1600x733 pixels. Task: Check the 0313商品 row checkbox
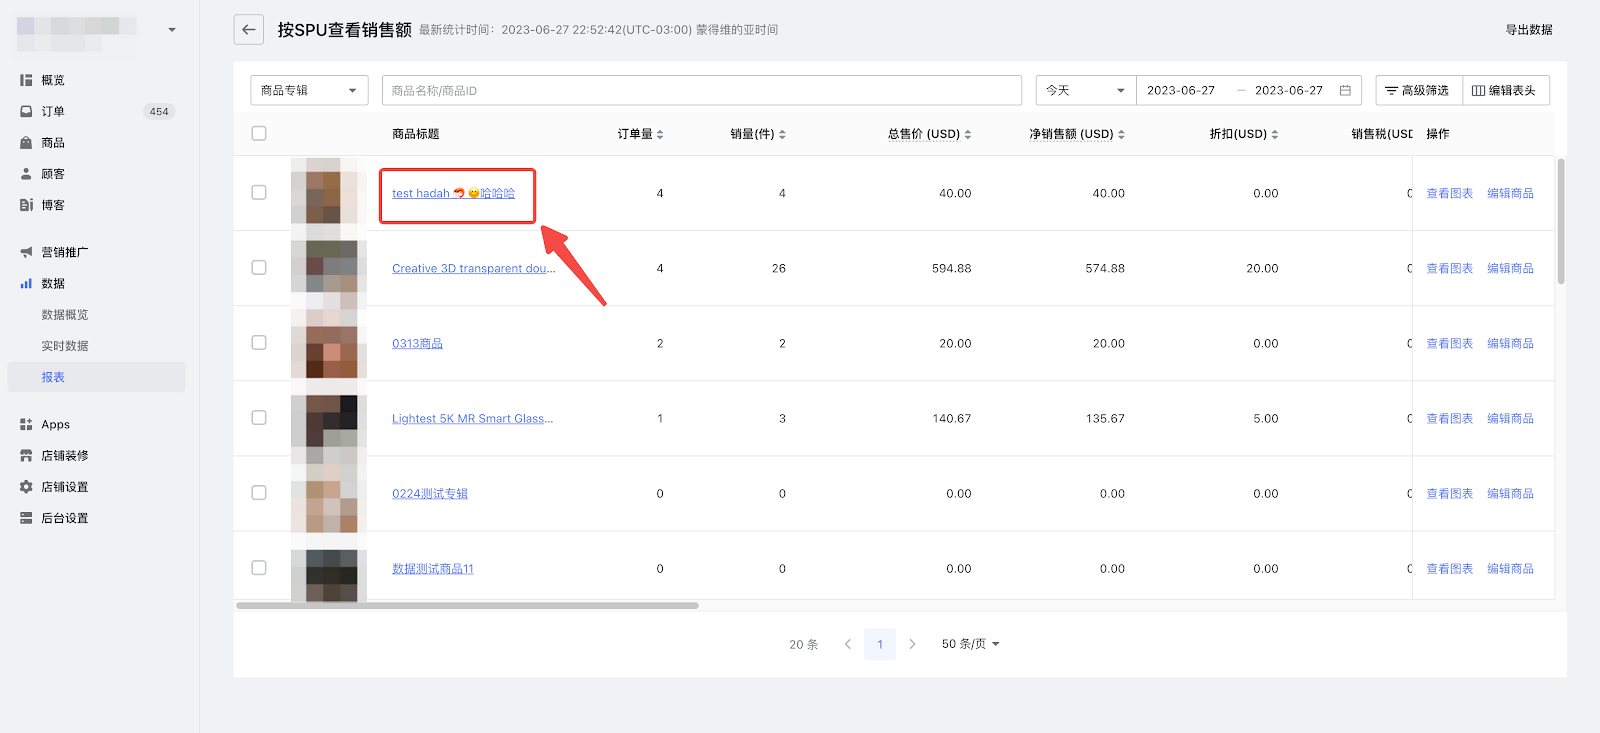(x=259, y=342)
